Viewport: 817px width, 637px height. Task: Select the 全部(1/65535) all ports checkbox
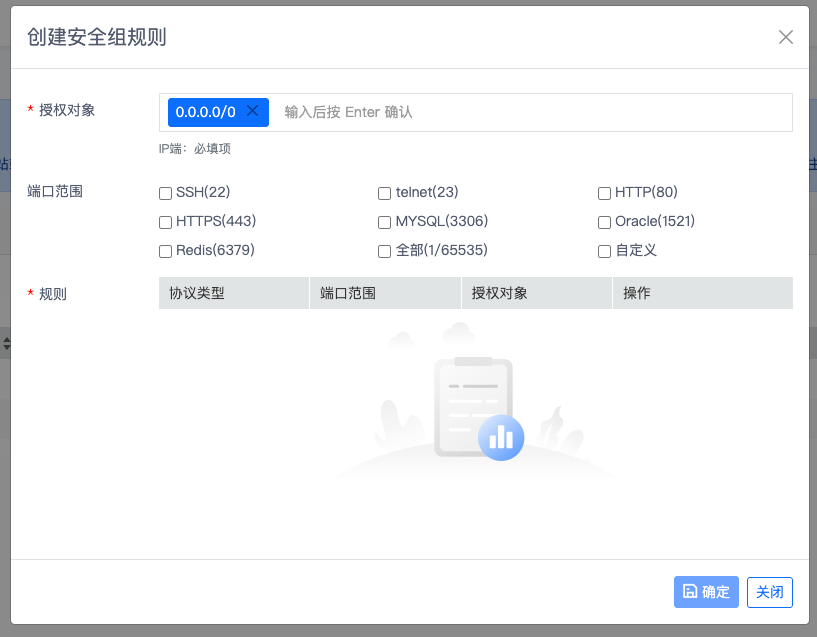coord(385,251)
